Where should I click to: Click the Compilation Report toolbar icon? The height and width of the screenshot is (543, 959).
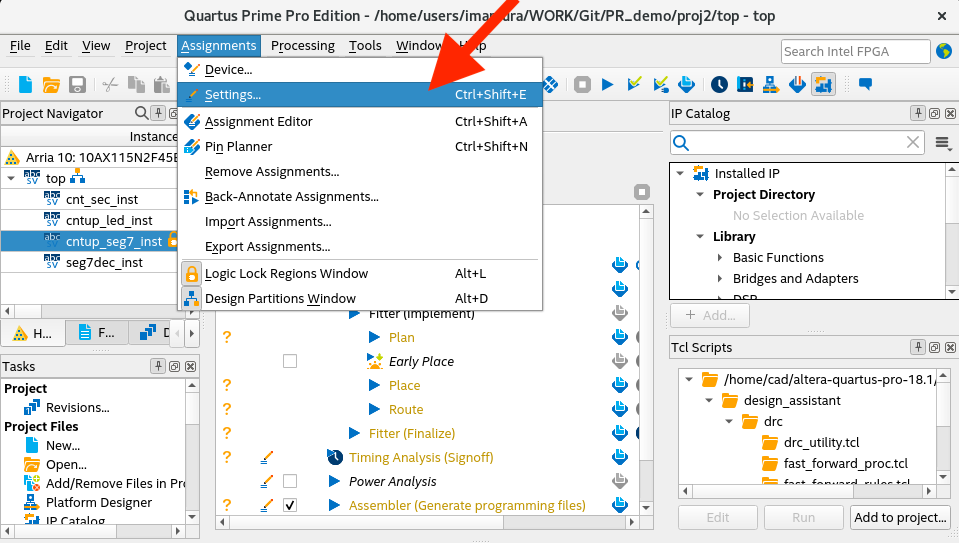[686, 84]
